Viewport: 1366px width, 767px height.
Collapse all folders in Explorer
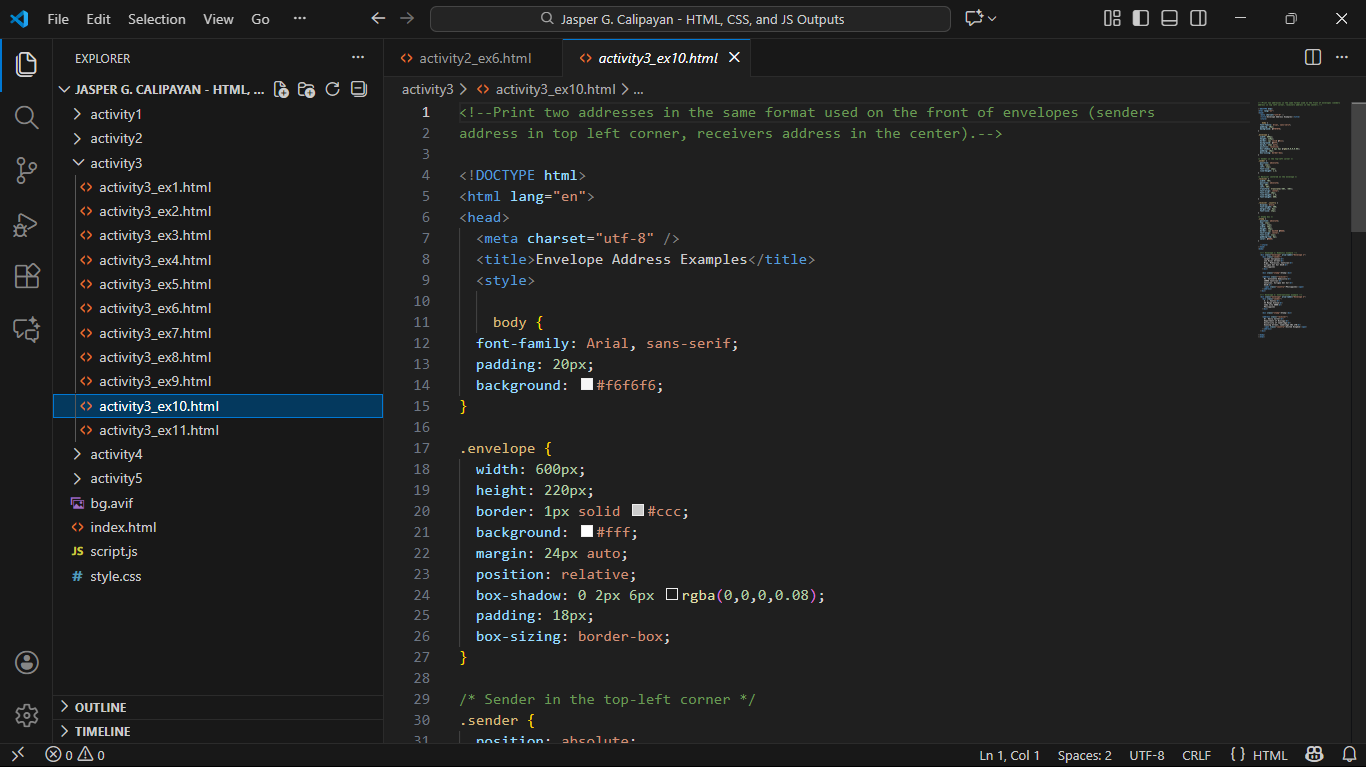tap(359, 89)
